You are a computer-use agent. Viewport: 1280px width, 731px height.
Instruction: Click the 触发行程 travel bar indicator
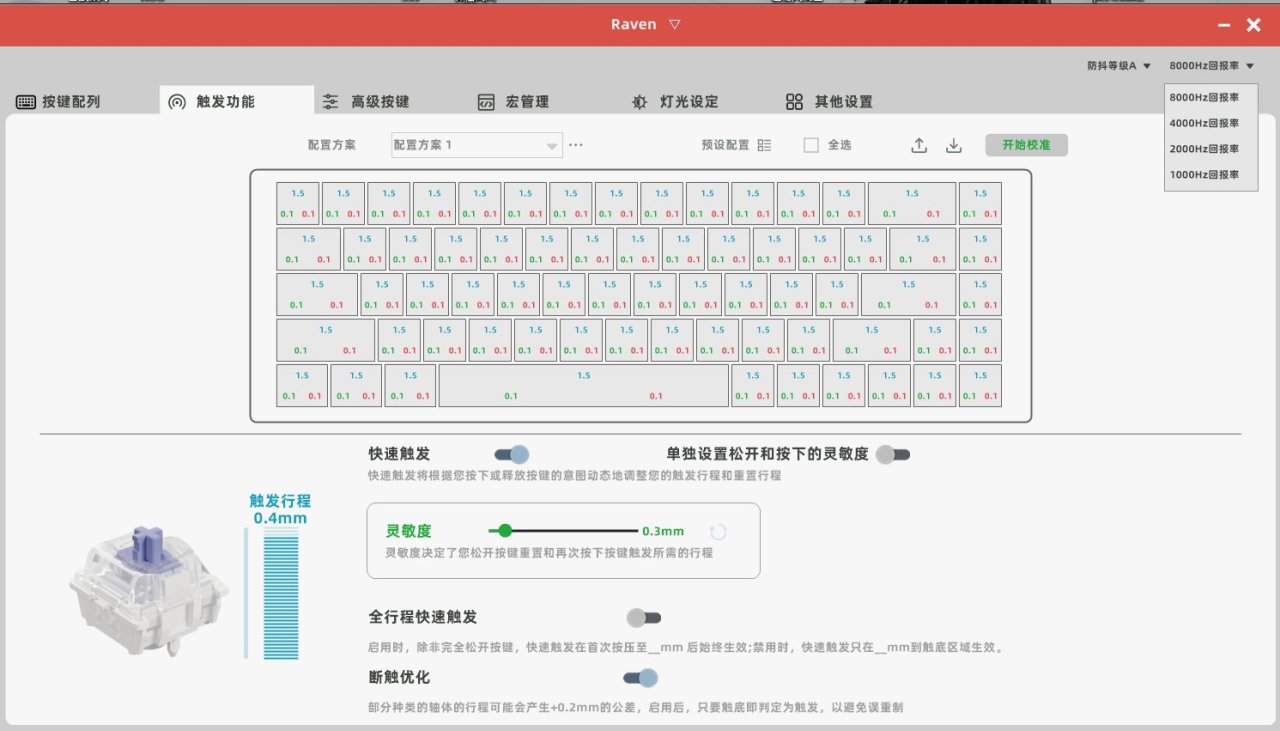281,594
